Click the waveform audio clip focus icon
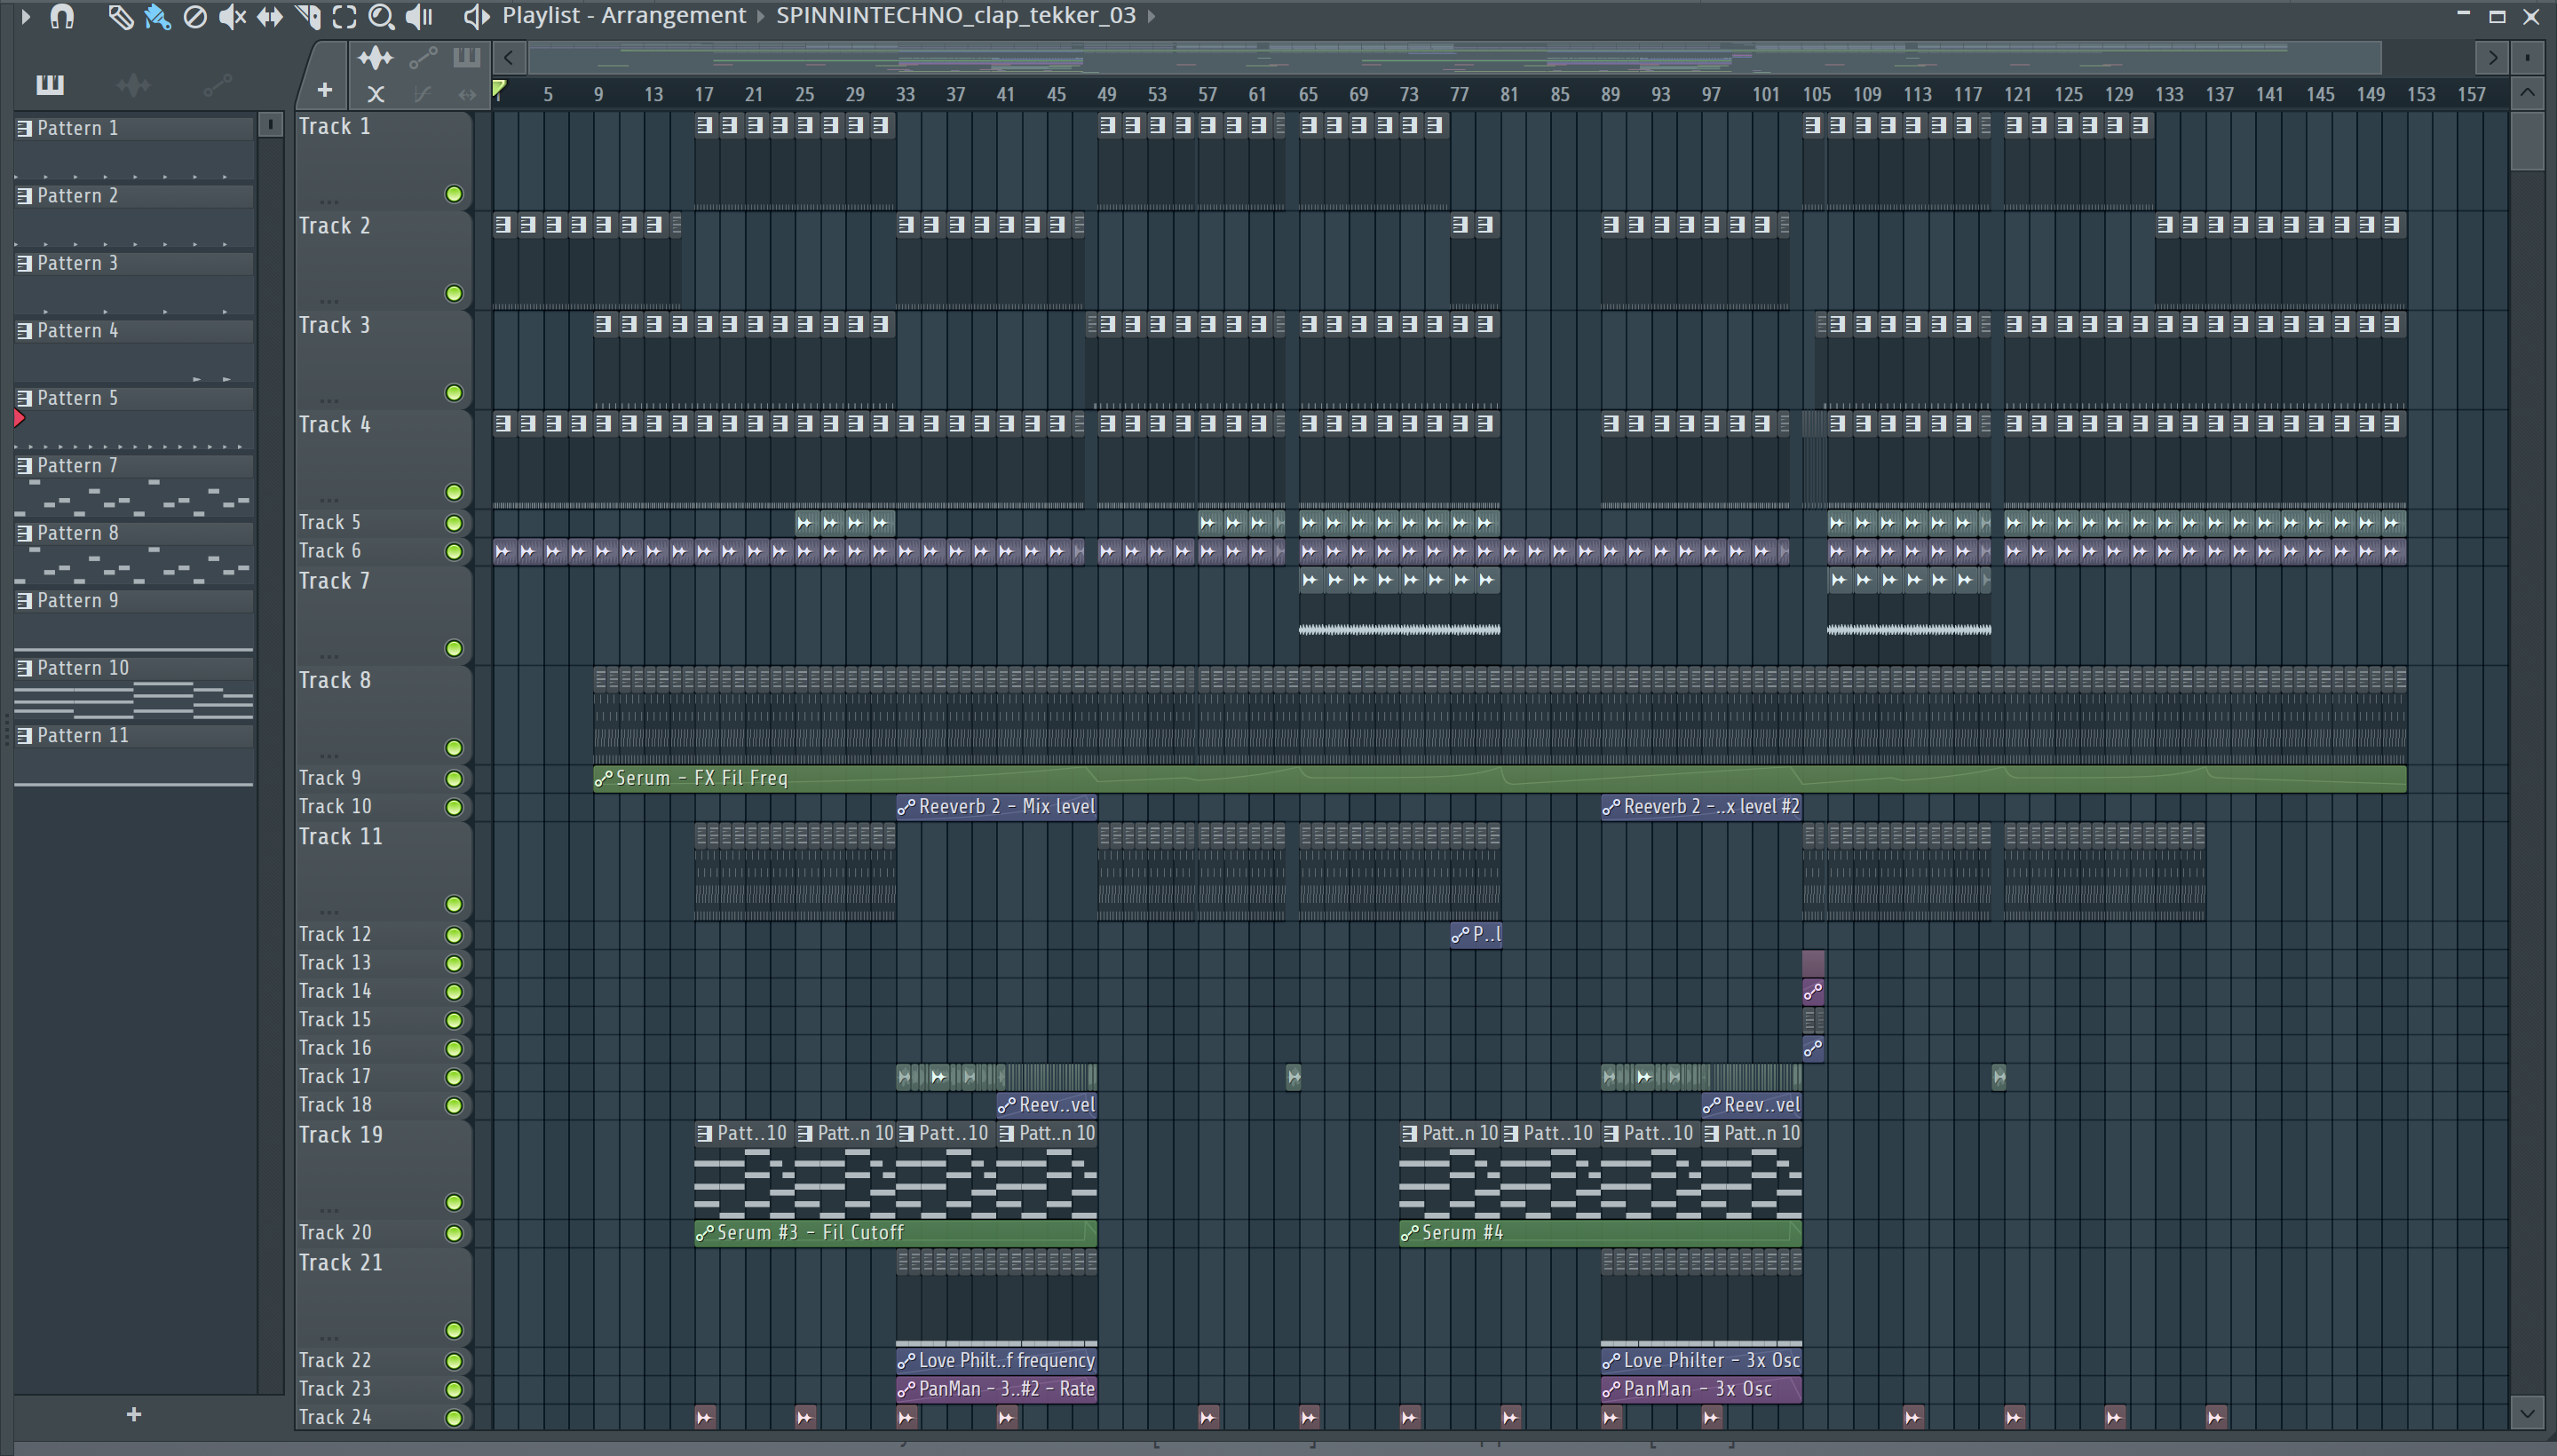2557x1456 pixels. coord(376,58)
